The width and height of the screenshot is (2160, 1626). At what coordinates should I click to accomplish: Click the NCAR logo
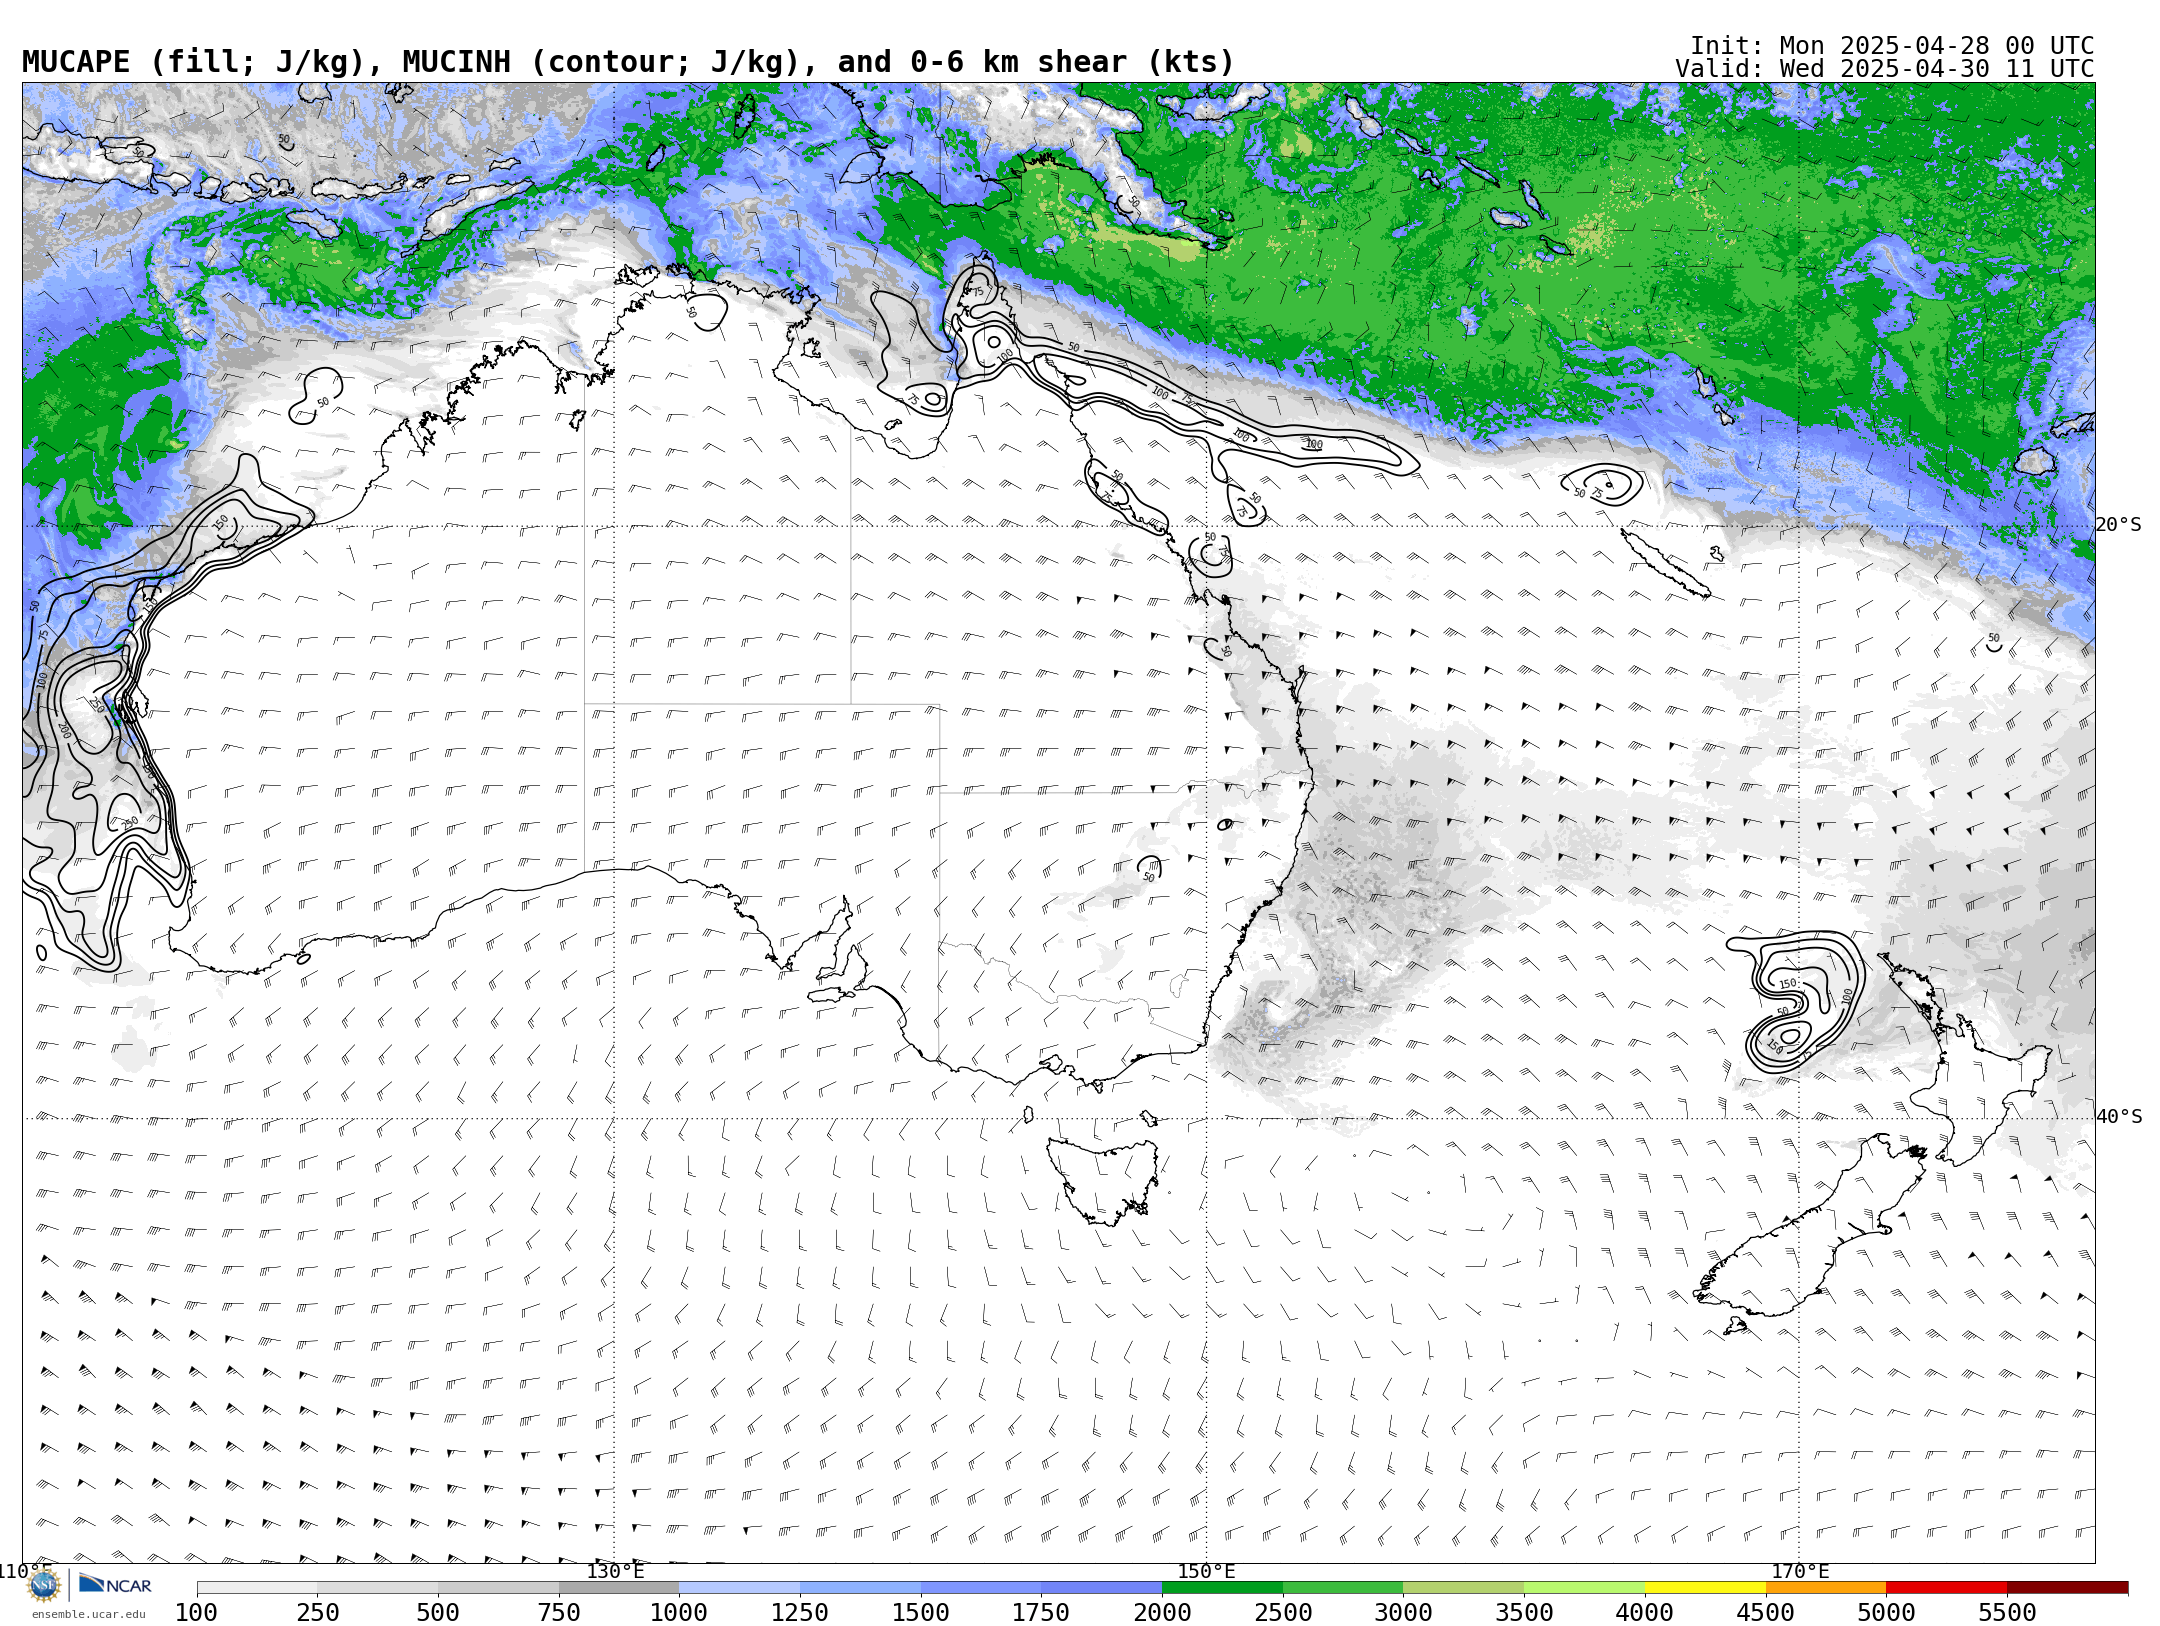pyautogui.click(x=115, y=1584)
